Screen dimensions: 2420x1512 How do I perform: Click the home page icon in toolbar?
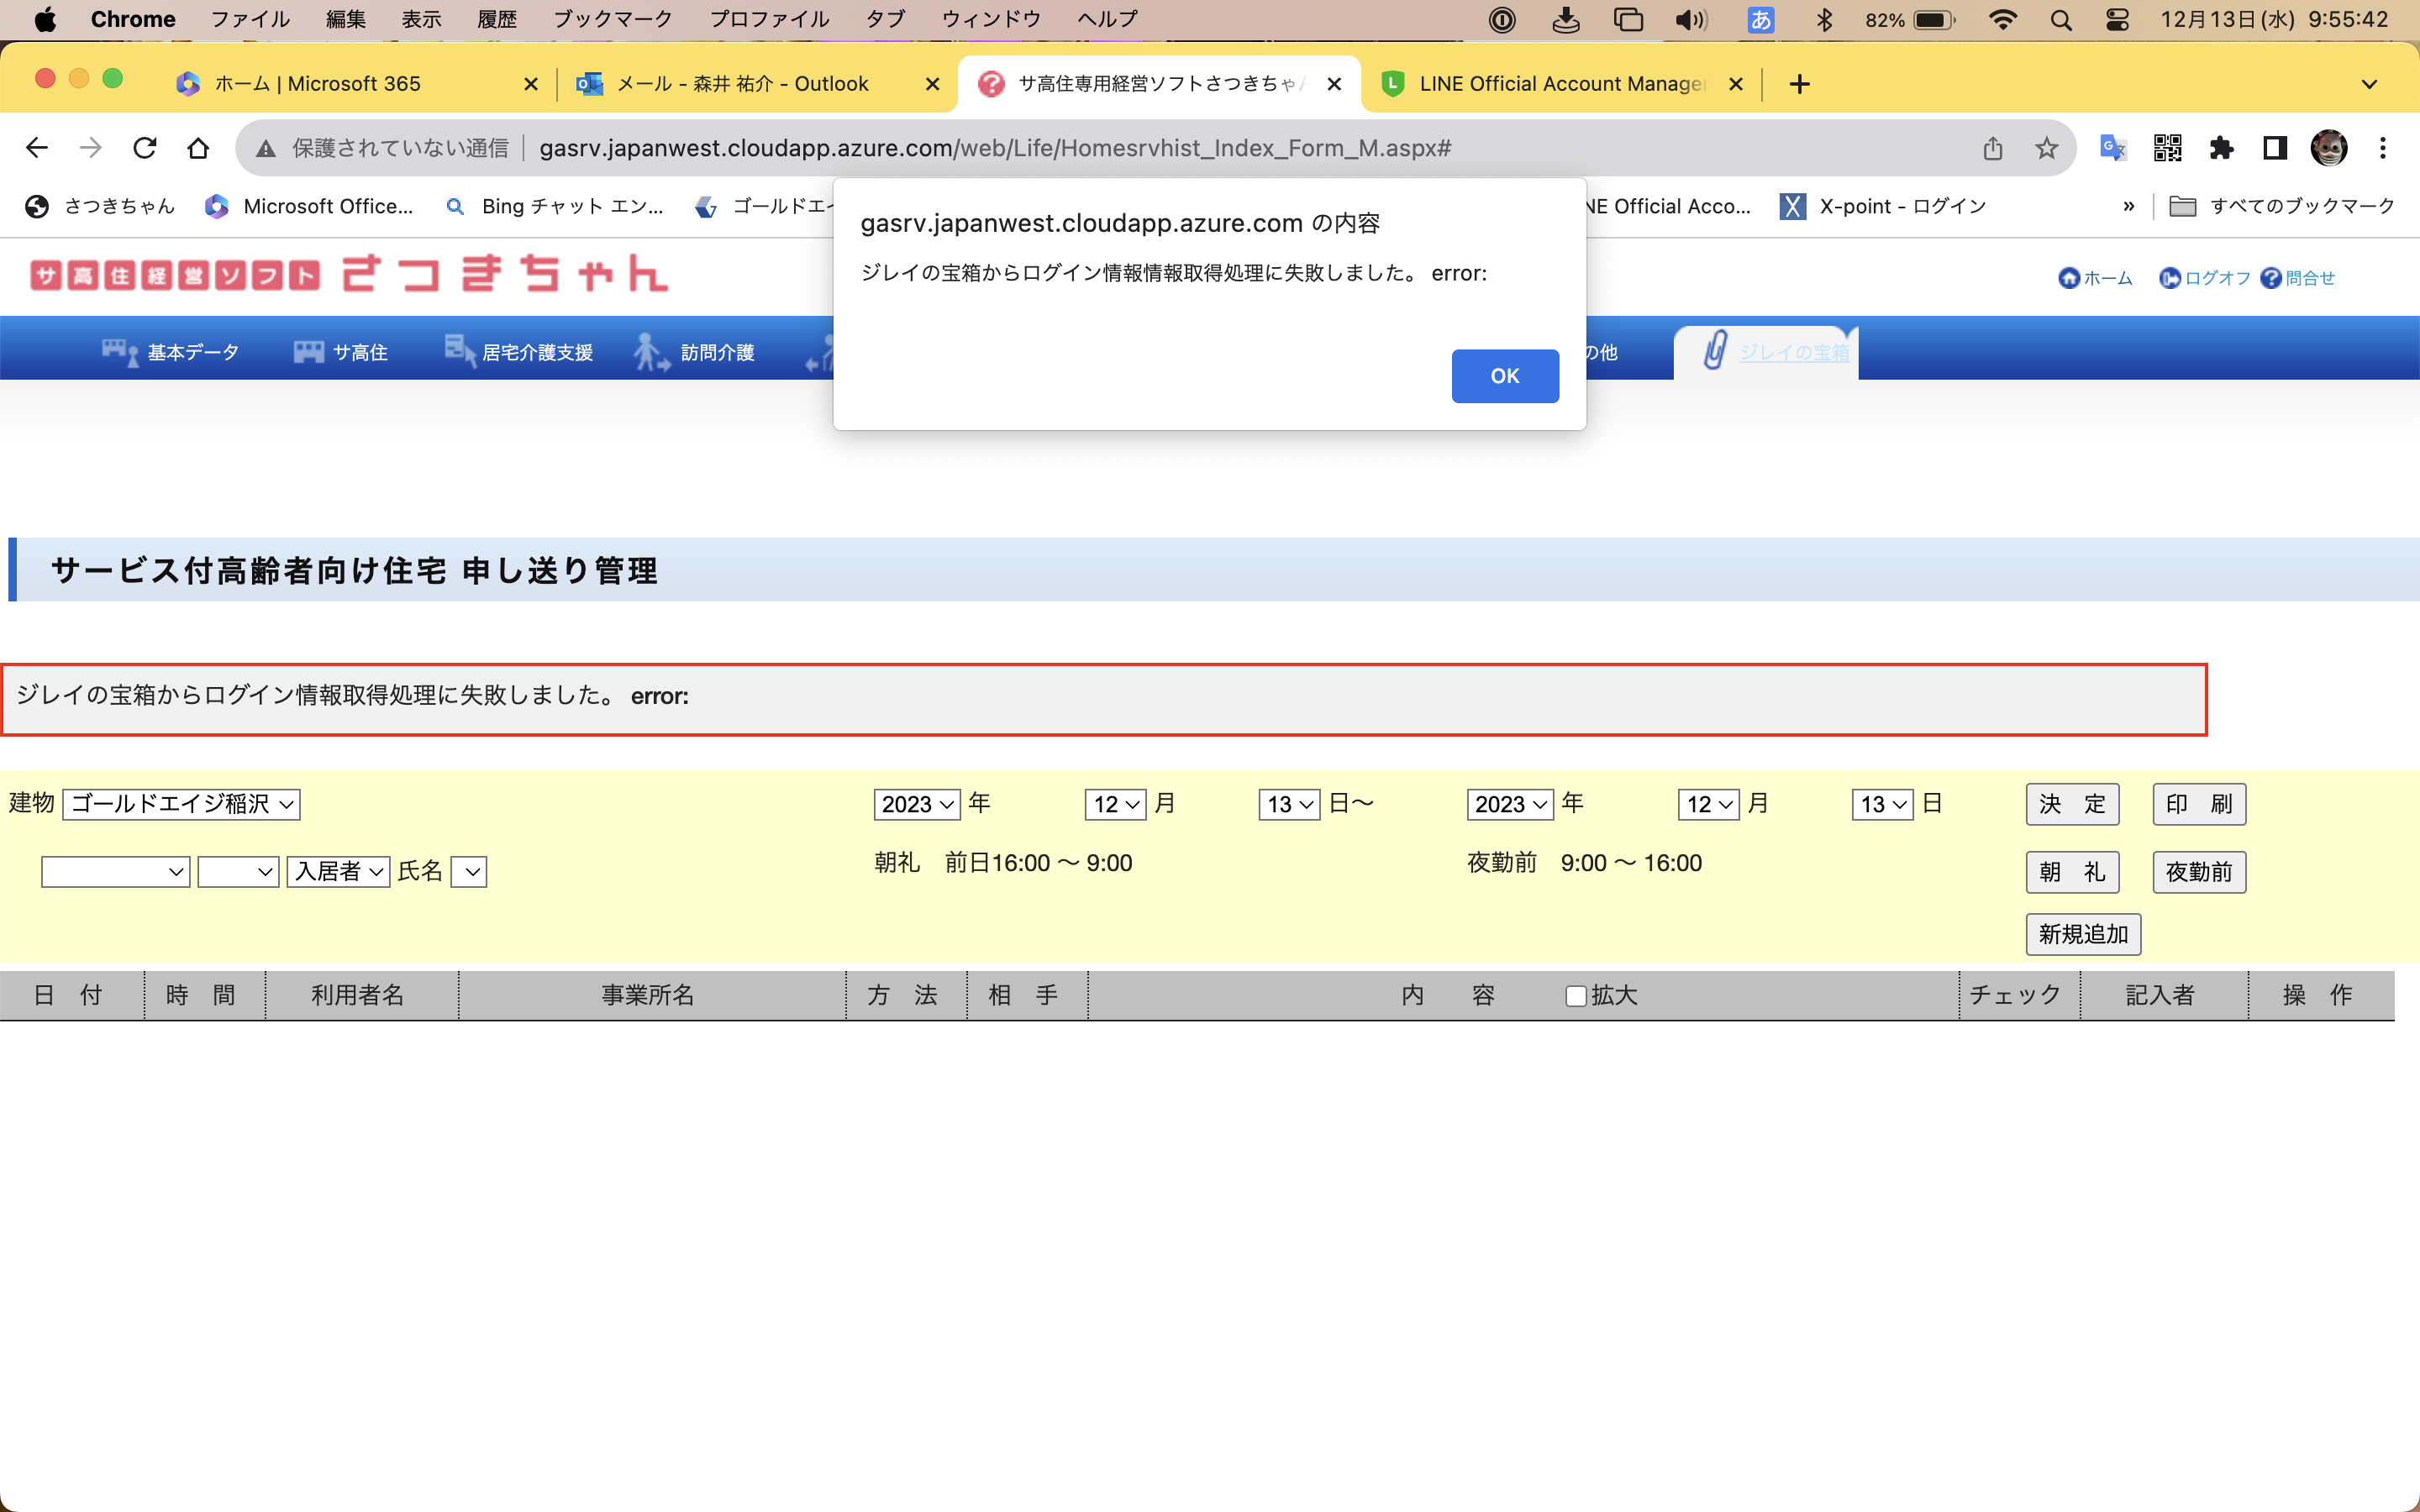pos(198,148)
